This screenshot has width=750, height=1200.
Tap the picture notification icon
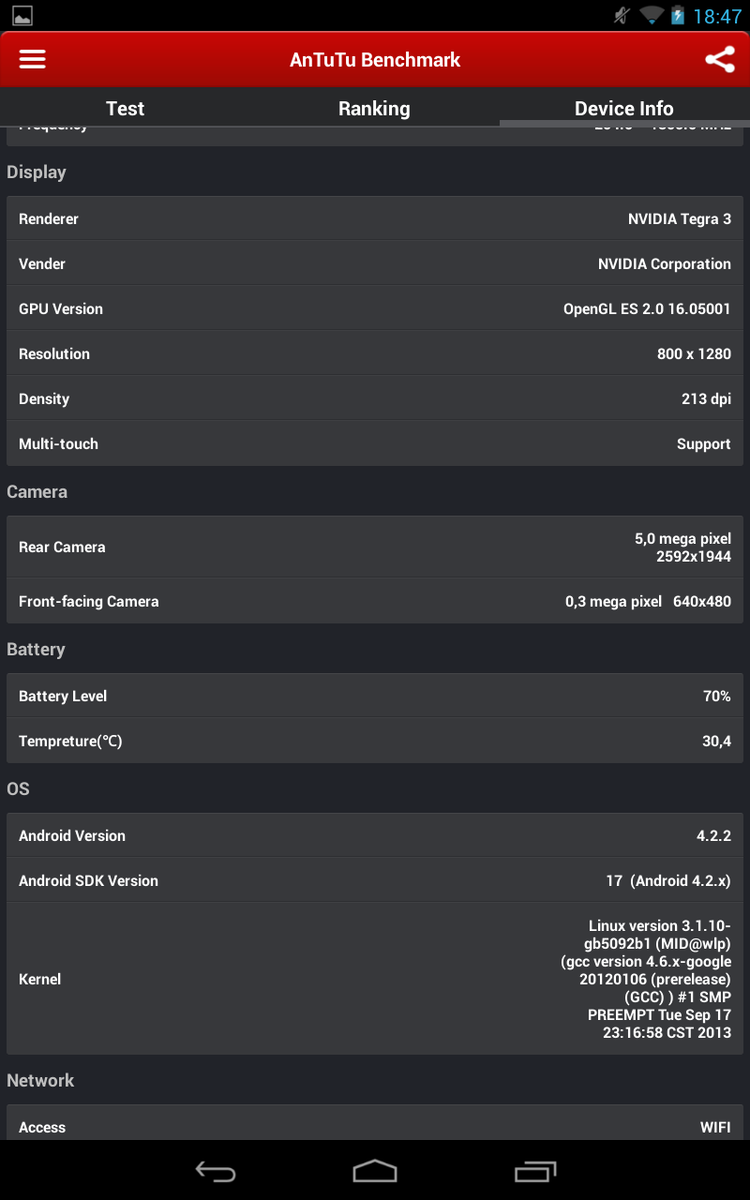(x=22, y=16)
